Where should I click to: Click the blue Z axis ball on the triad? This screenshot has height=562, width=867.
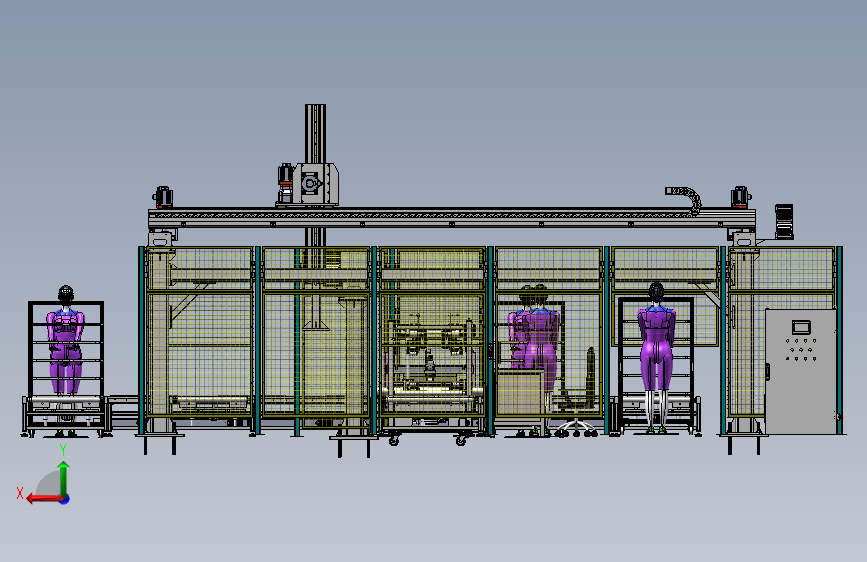click(65, 499)
